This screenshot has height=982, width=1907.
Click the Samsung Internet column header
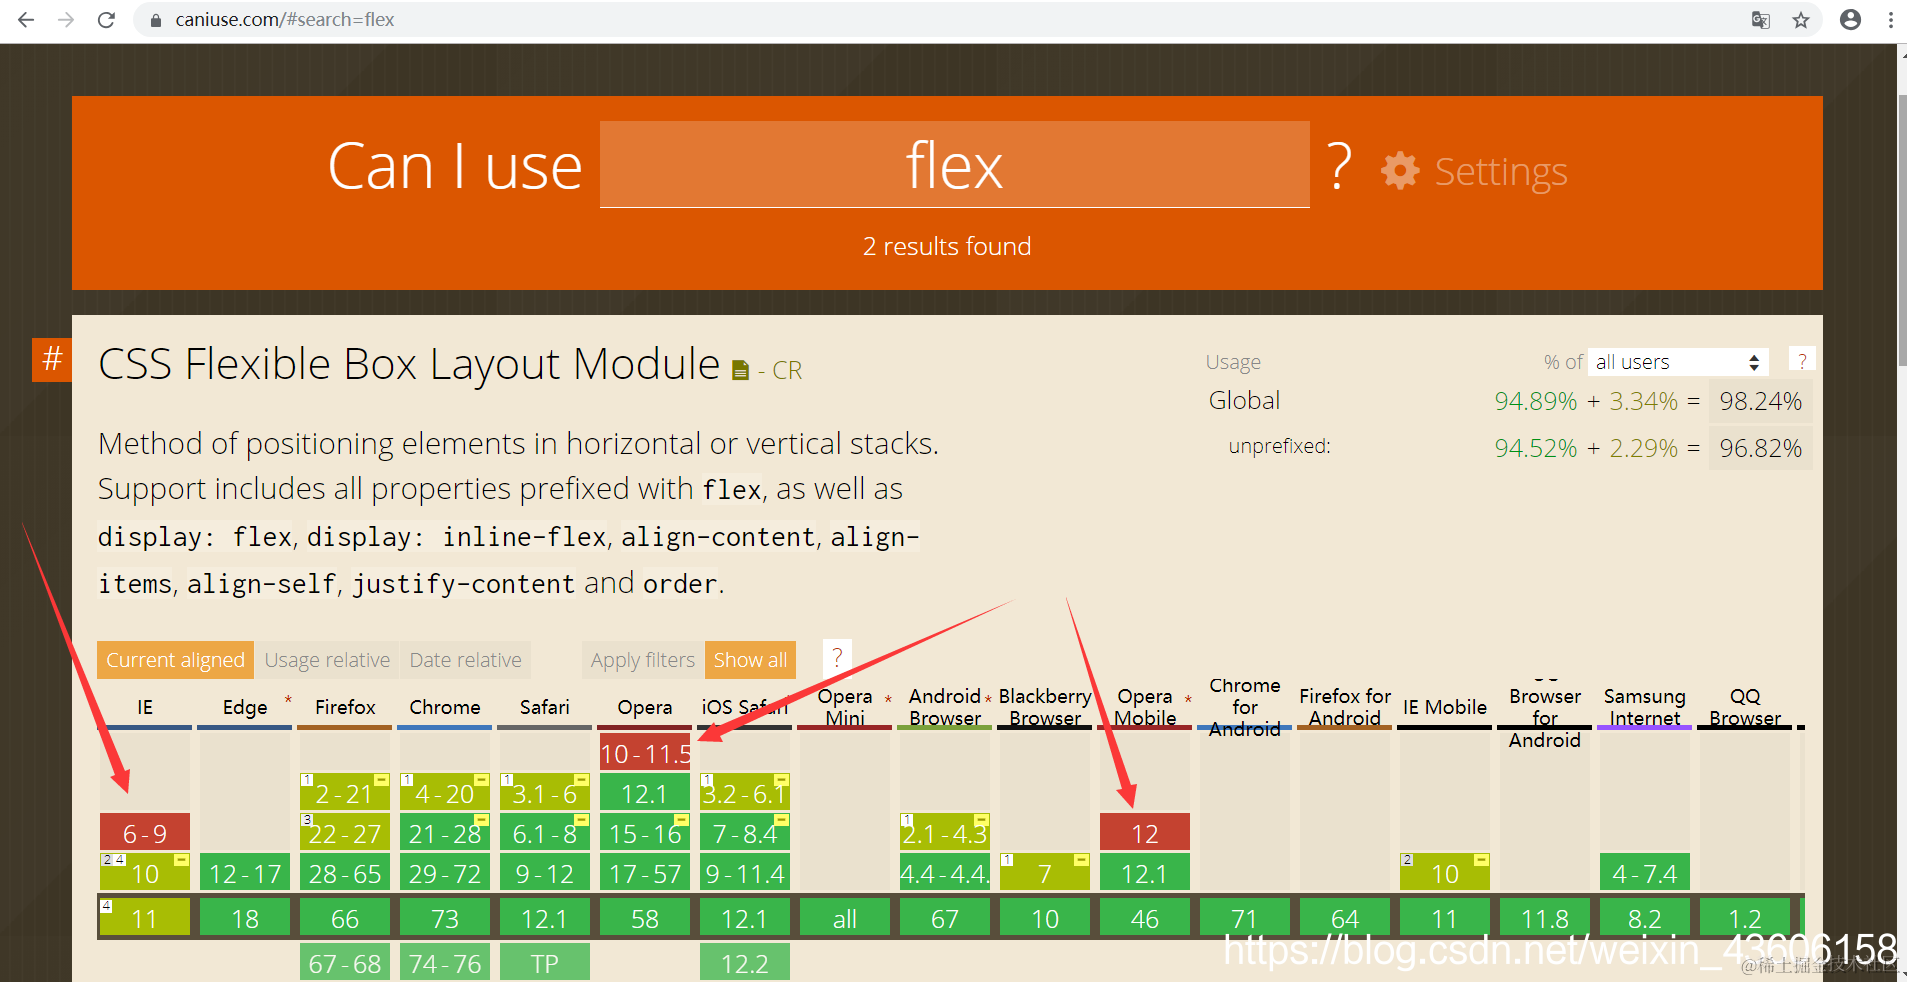point(1645,707)
